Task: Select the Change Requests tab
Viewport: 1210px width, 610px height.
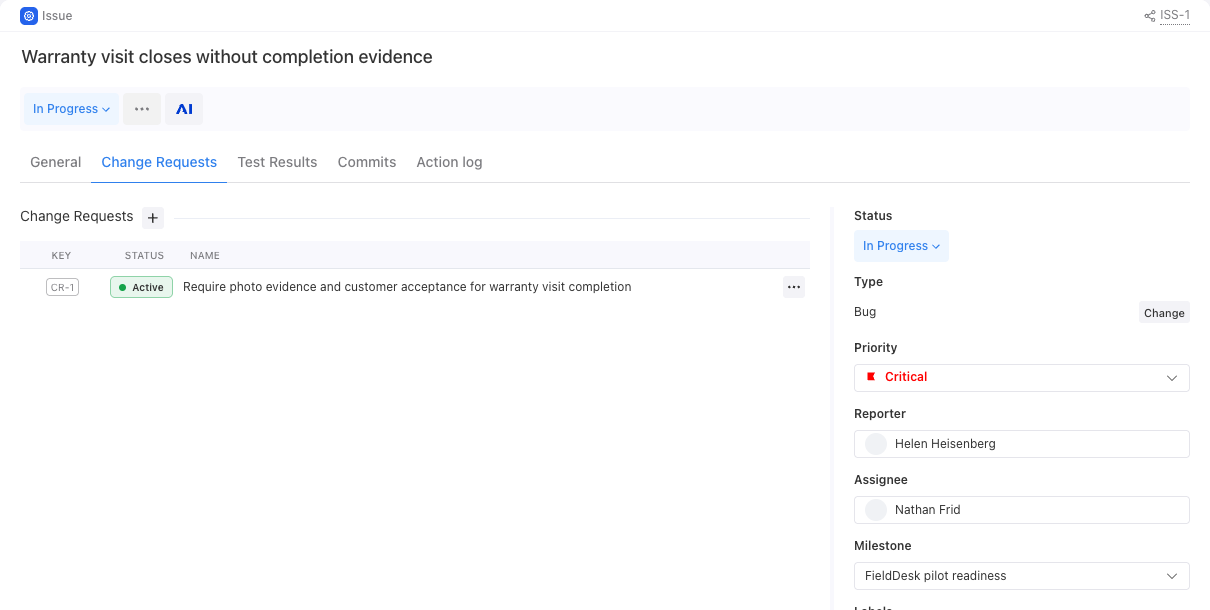Action: 159,162
